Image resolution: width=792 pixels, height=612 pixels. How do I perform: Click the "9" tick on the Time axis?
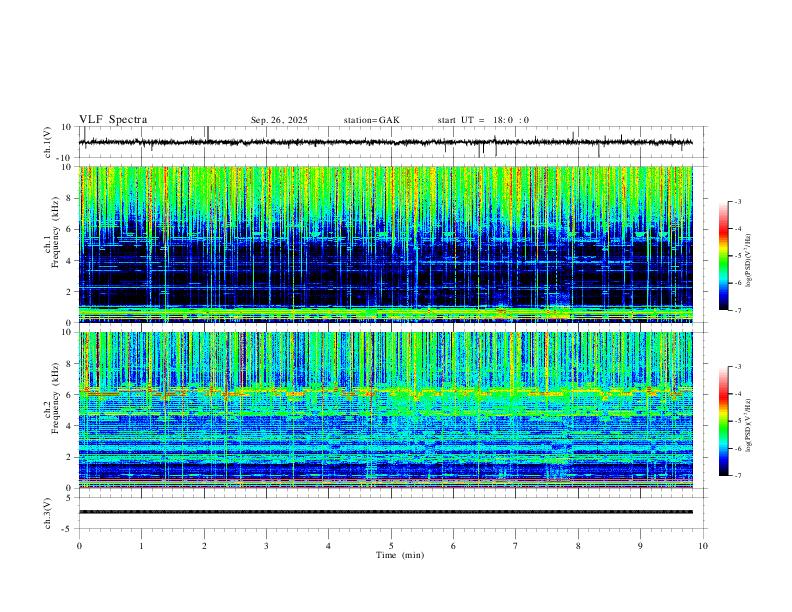pos(640,546)
